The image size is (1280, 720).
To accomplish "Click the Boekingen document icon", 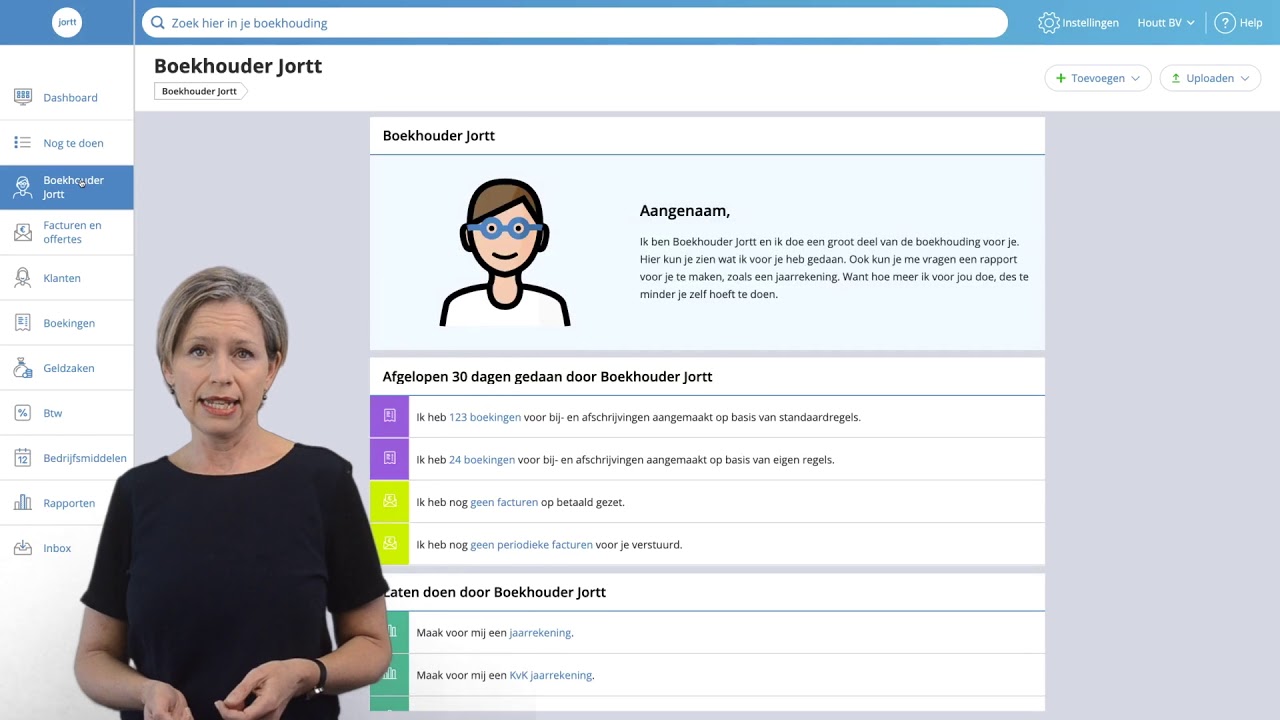I will pos(22,322).
